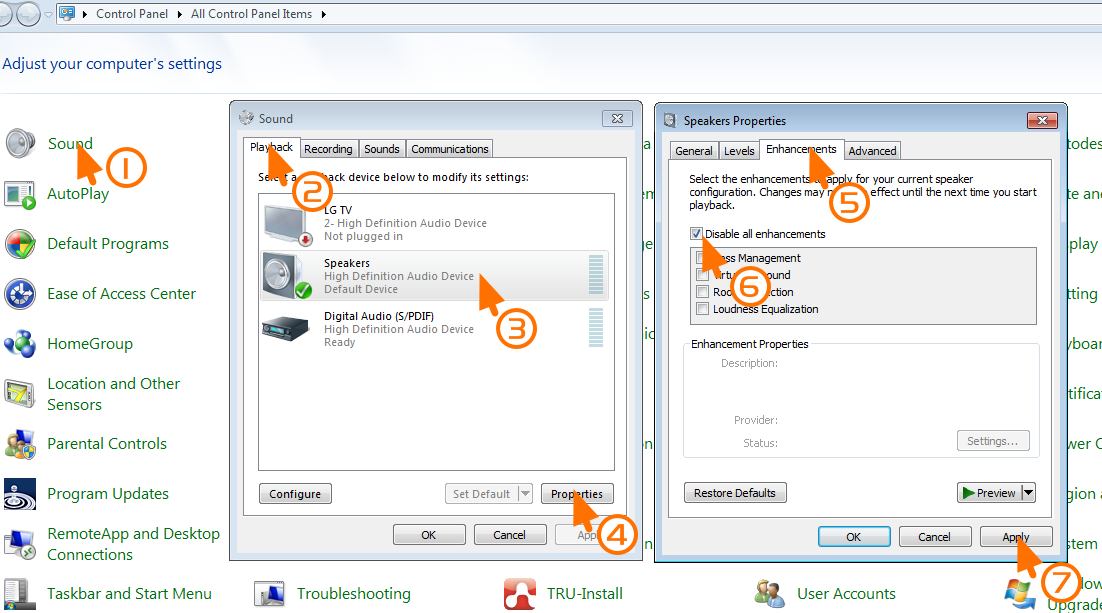Click Cancel in the Sound dialog
This screenshot has width=1102, height=613.
[510, 535]
